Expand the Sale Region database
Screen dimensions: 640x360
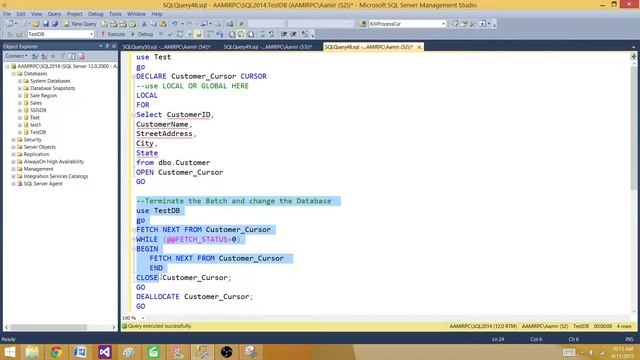click(x=20, y=96)
